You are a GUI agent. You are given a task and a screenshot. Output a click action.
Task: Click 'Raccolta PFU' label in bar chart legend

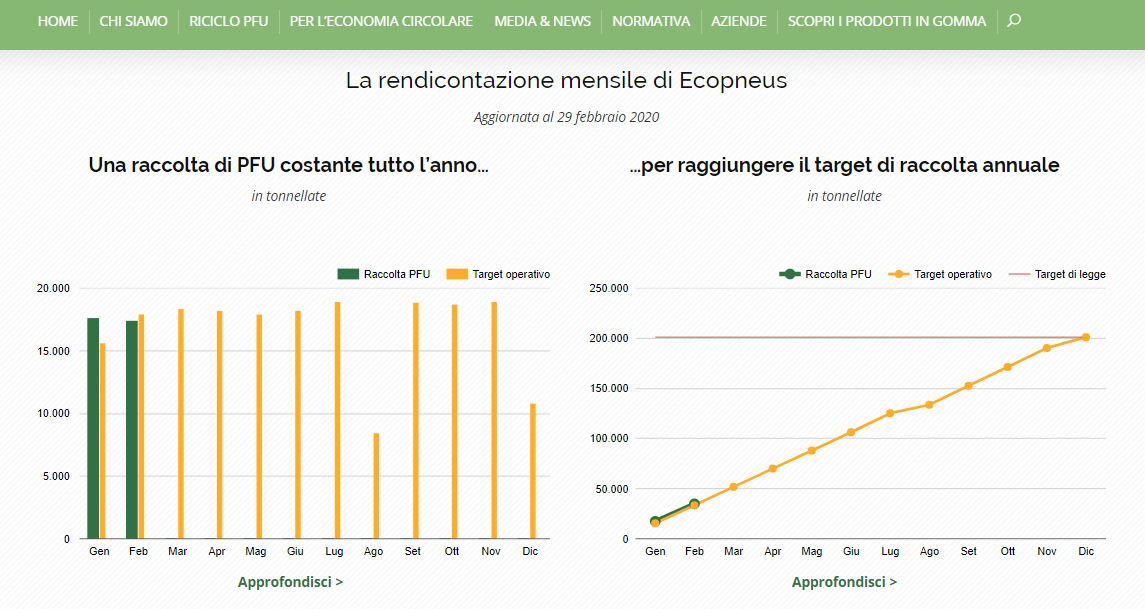coord(397,275)
